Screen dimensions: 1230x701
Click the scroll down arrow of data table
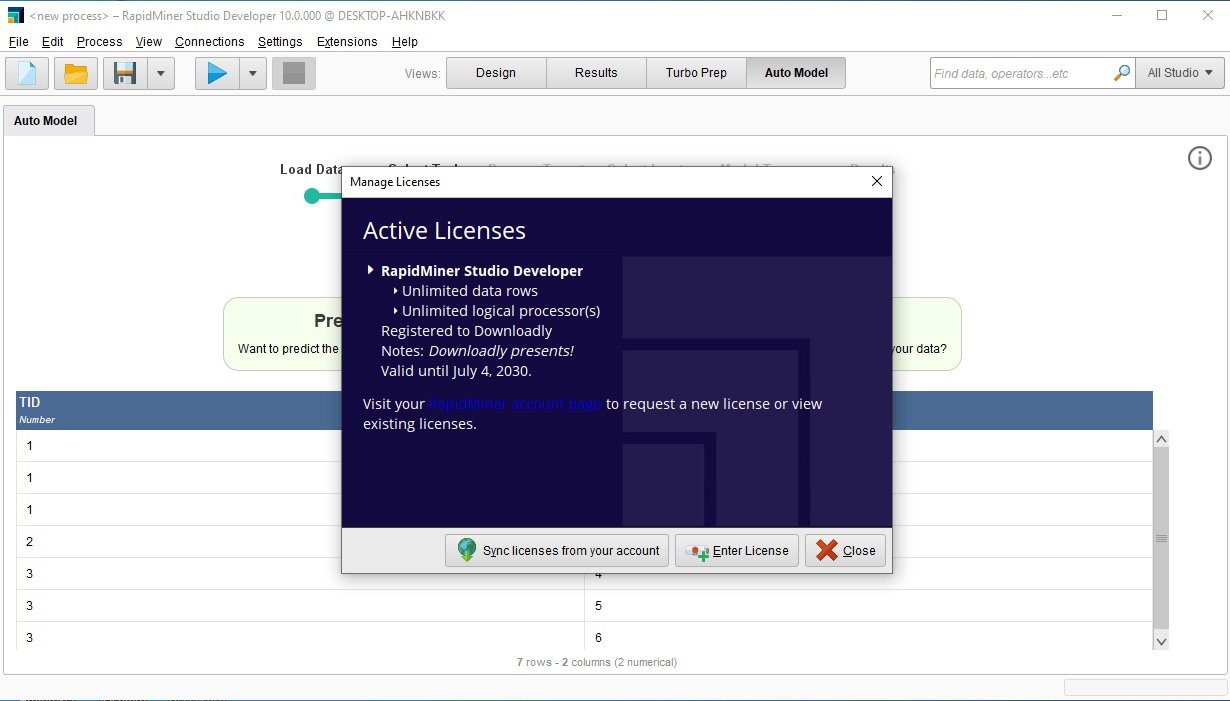1161,641
